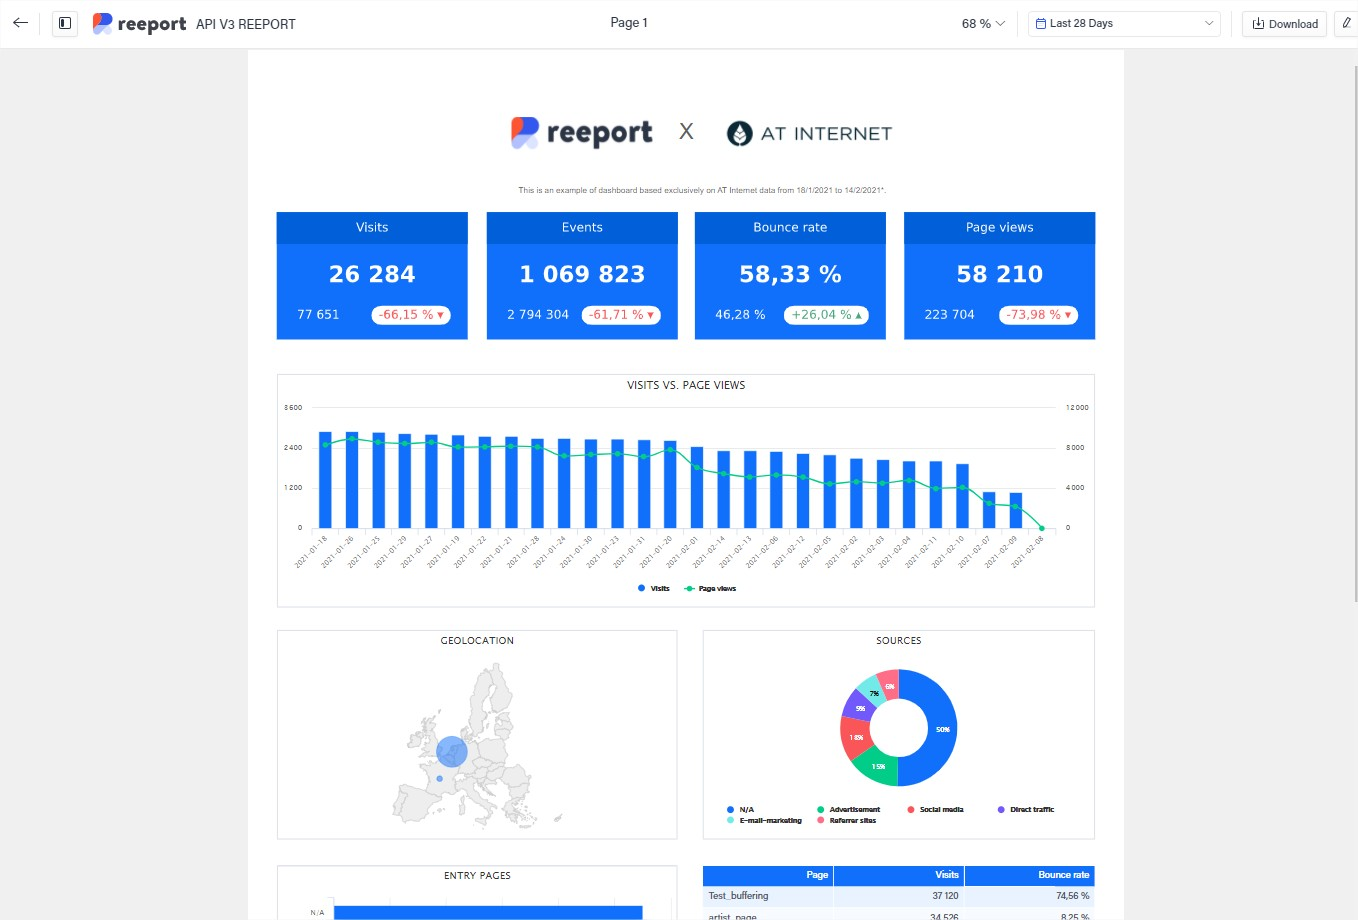This screenshot has height=920, width=1358.
Task: Toggle Social media in the Sources legend
Action: pyautogui.click(x=940, y=810)
